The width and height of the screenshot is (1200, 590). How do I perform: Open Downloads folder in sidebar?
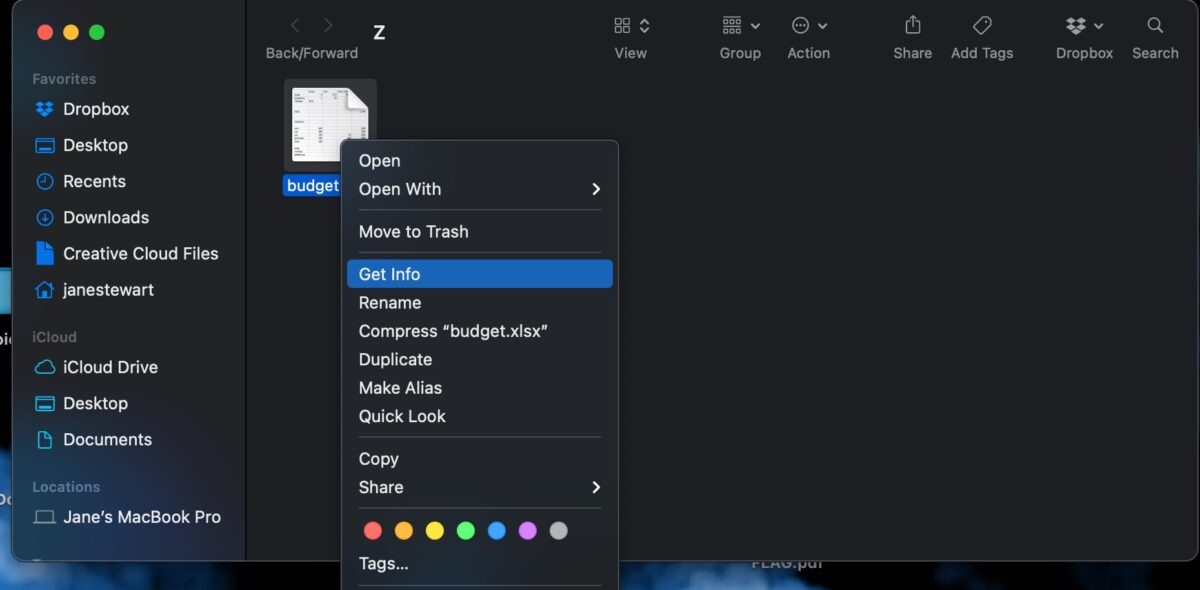106,217
